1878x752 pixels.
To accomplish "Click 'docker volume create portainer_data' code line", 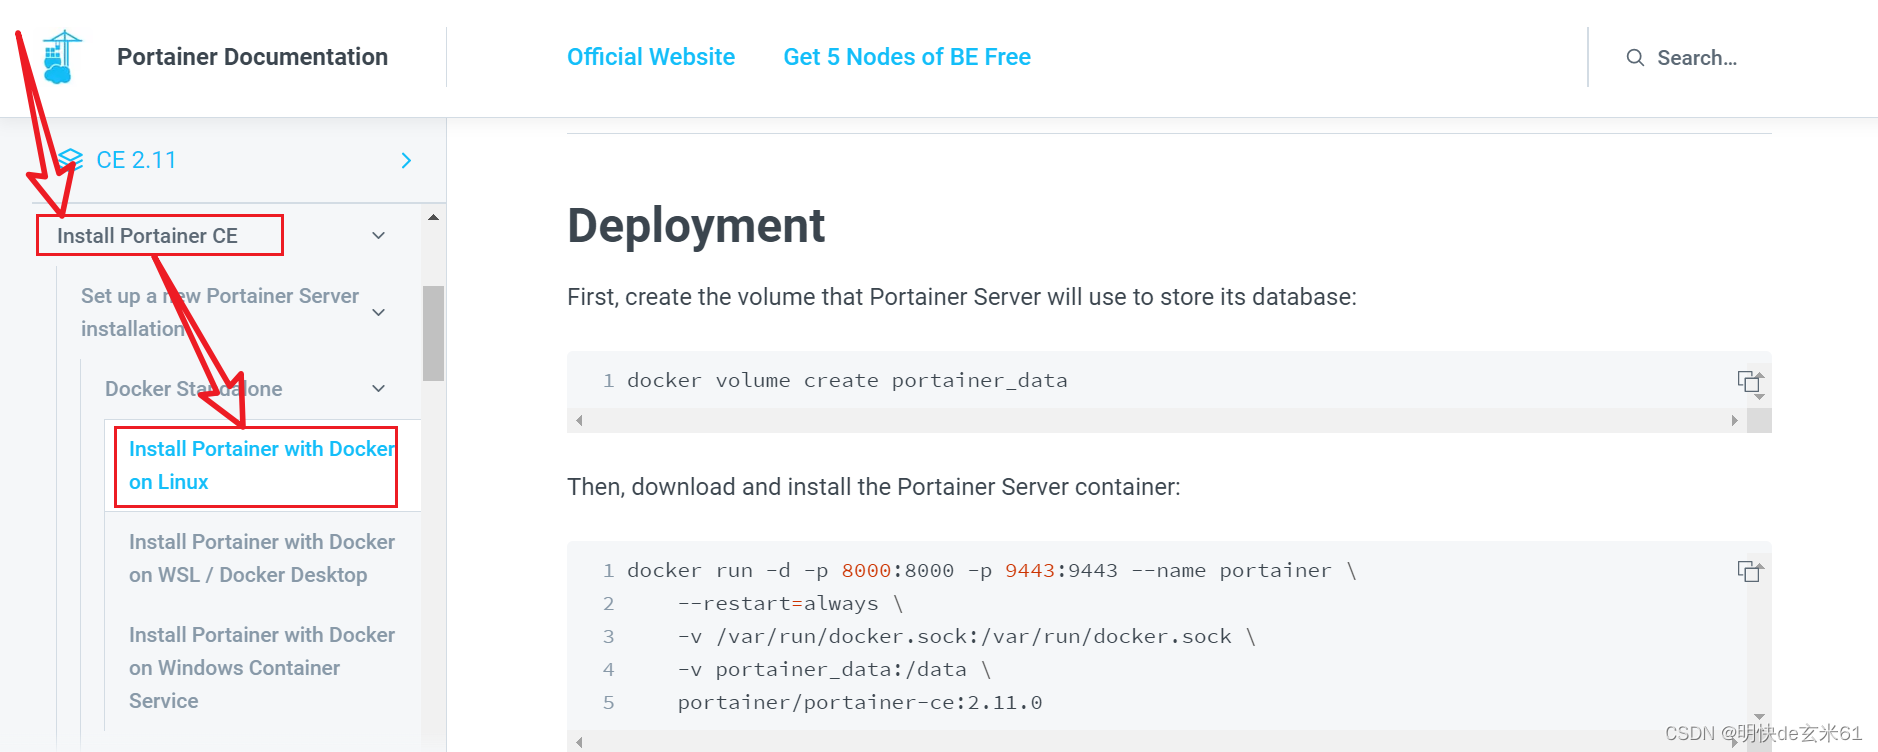I will (847, 381).
